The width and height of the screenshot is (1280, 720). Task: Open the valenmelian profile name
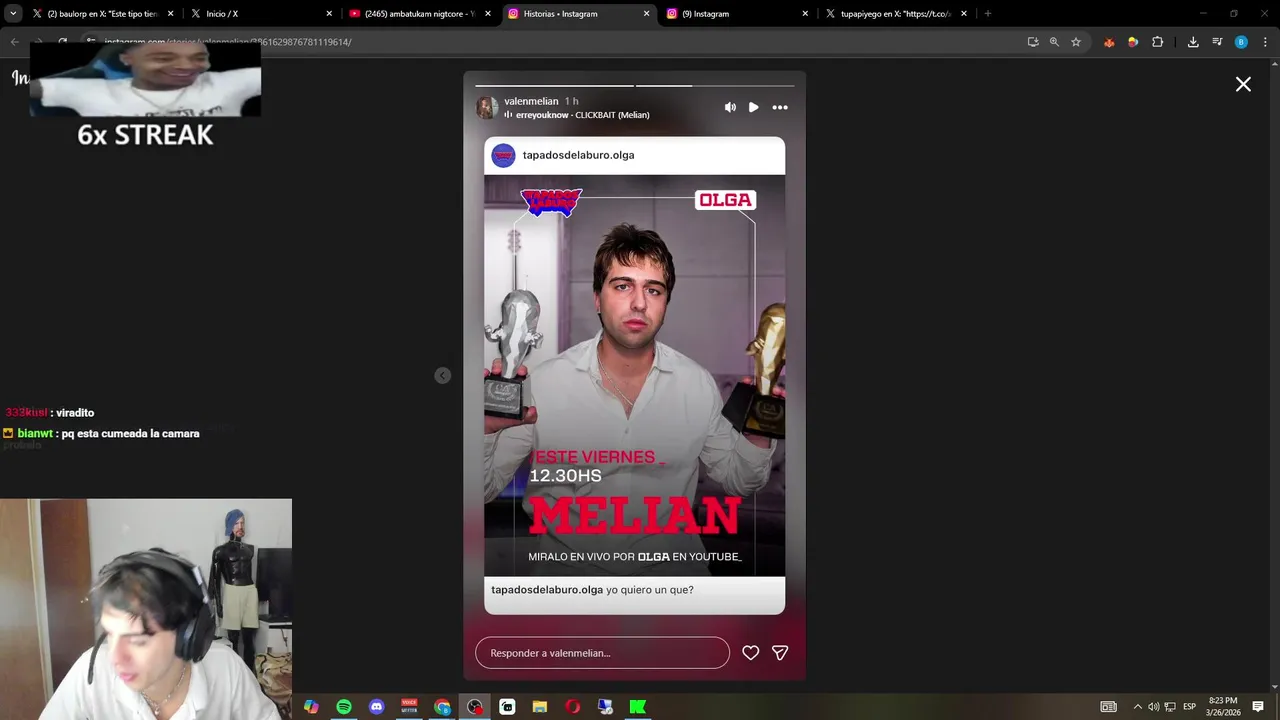coord(531,101)
